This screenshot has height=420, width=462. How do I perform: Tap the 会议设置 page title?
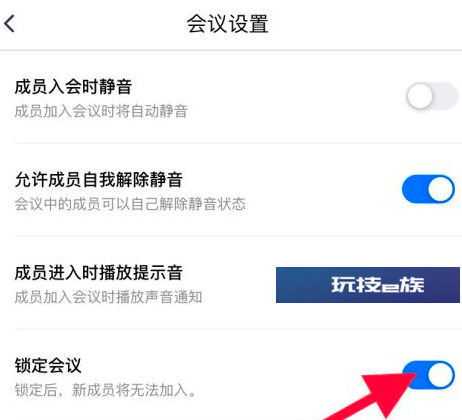[227, 24]
